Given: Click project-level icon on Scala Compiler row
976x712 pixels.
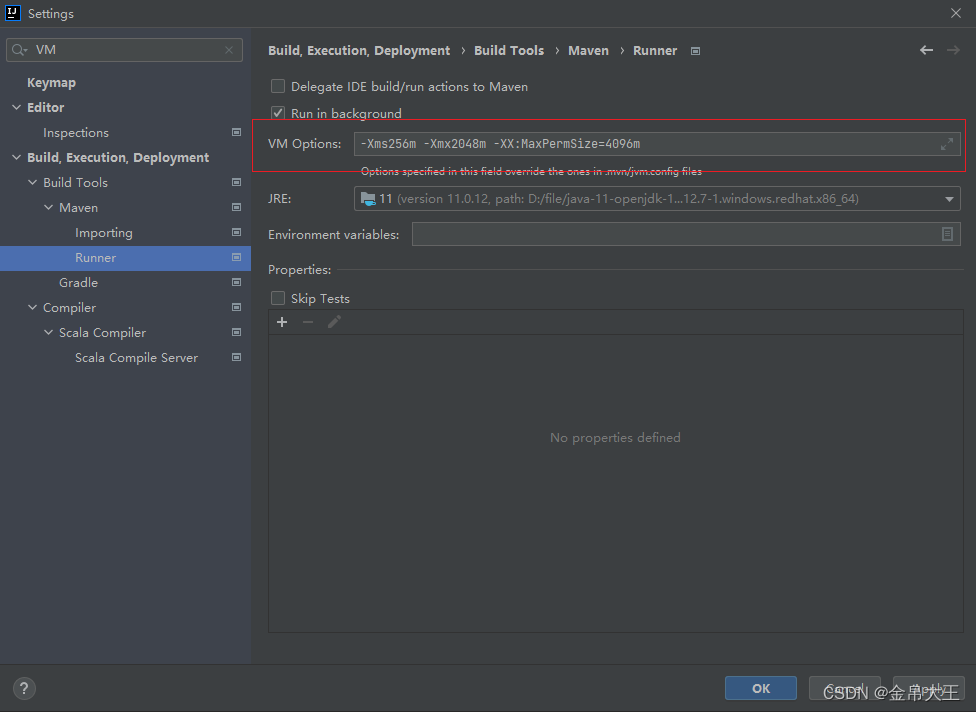Looking at the screenshot, I should [237, 332].
